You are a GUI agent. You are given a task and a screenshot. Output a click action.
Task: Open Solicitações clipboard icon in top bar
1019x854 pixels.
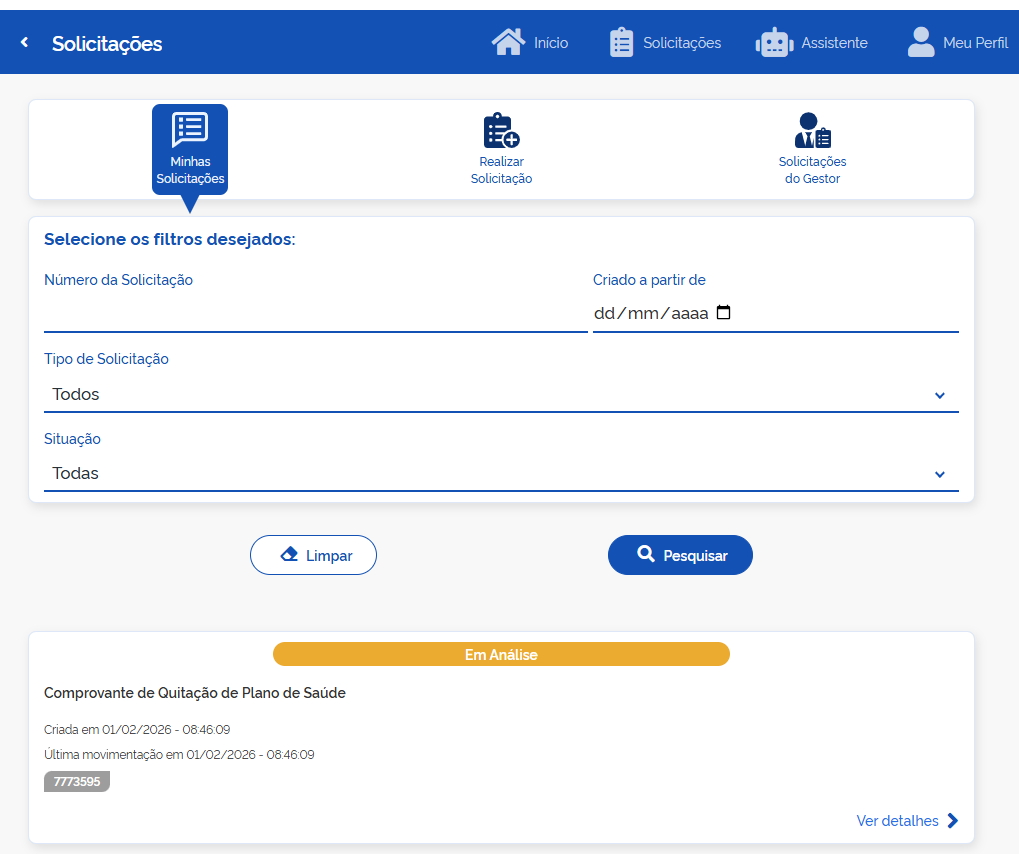click(x=621, y=42)
